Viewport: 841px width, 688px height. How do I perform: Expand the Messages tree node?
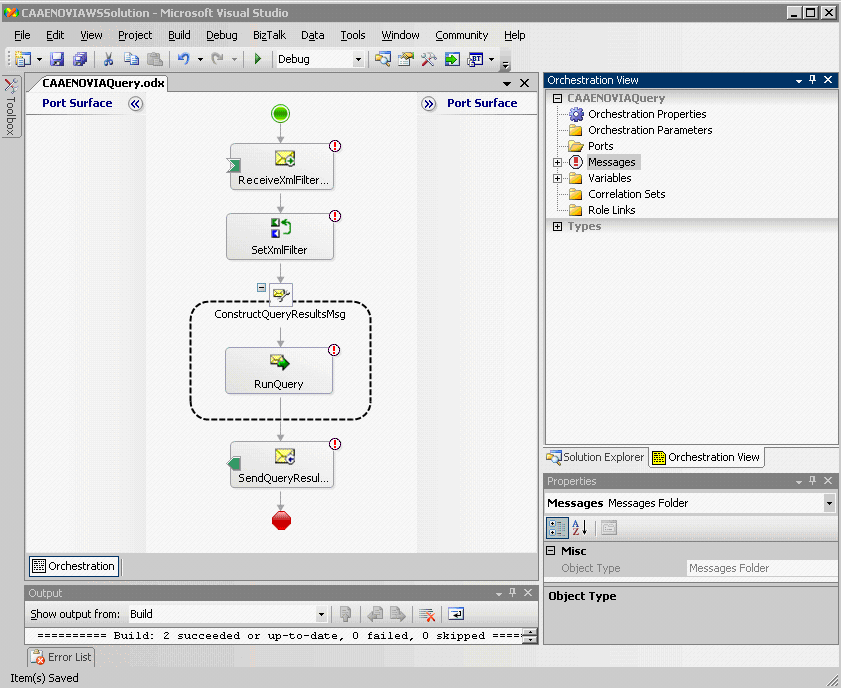[557, 162]
